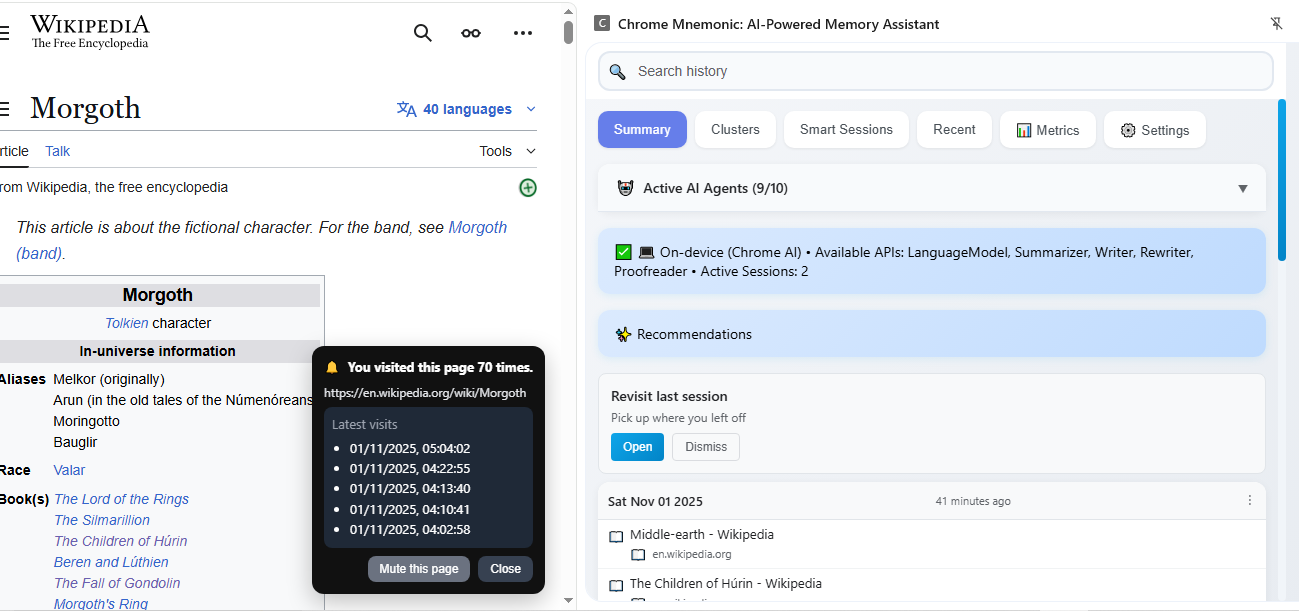
Task: Click the Wikipedia page vertical scrollbar thumb
Action: pyautogui.click(x=568, y=32)
